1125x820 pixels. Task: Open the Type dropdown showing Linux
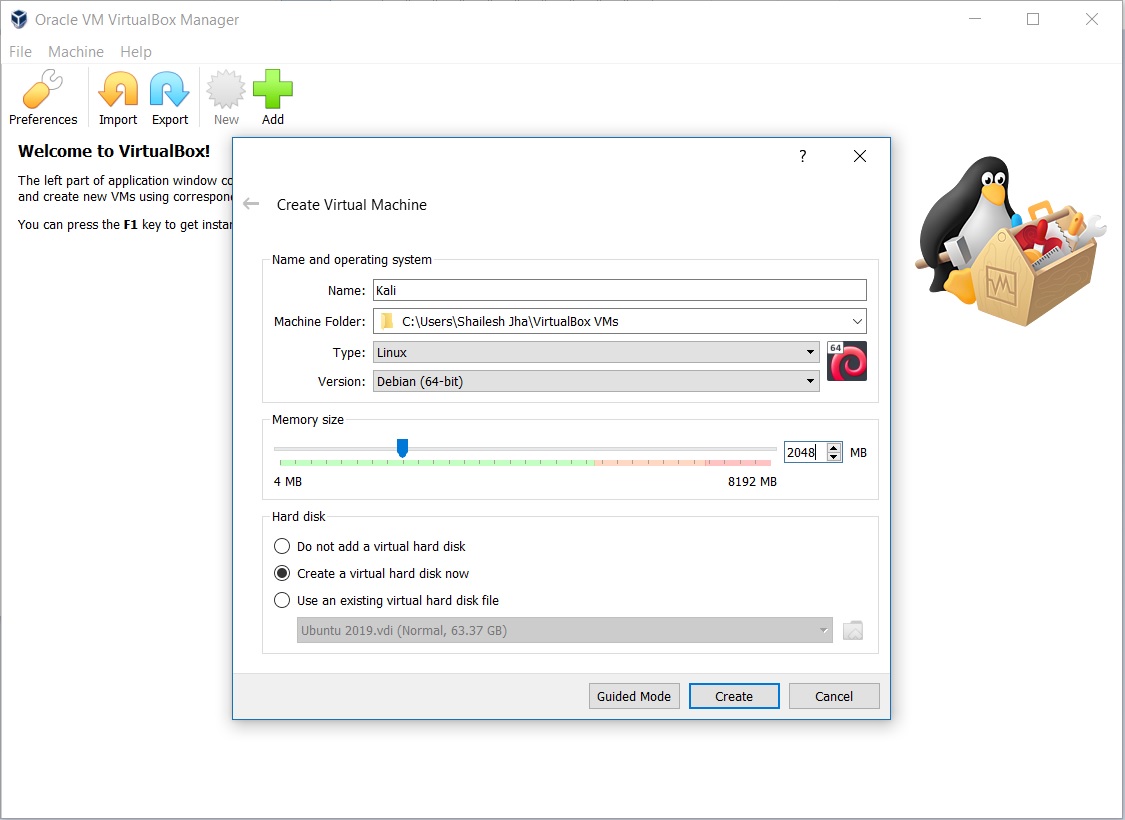(596, 352)
